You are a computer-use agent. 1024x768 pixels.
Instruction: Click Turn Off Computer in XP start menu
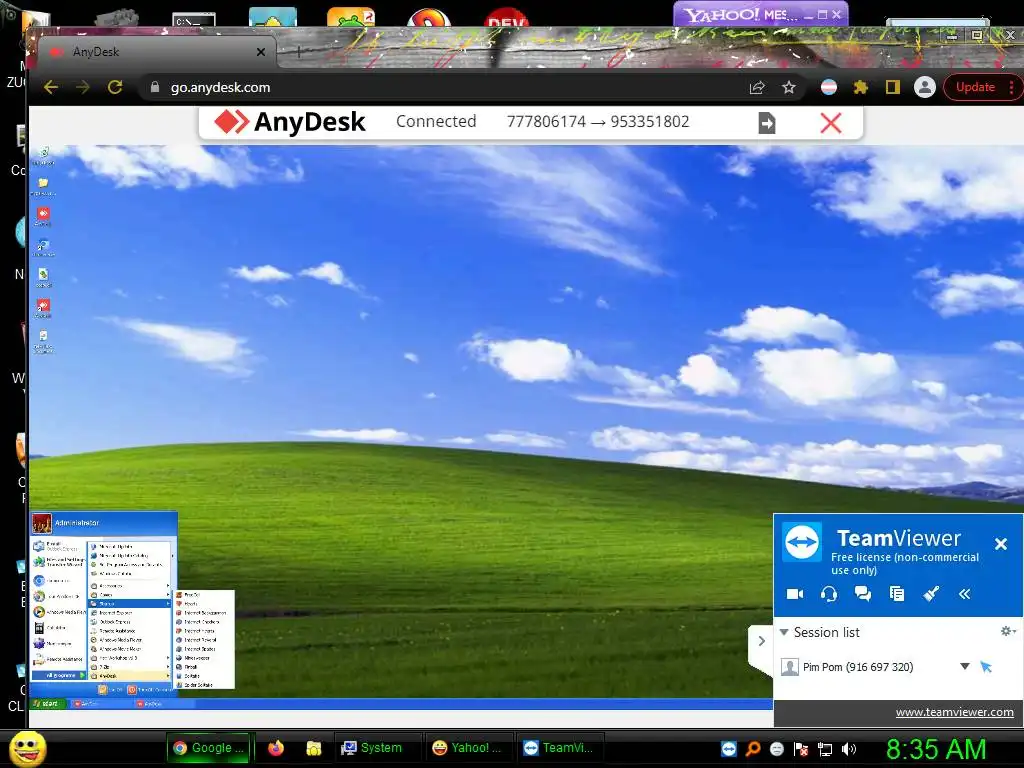(150, 690)
